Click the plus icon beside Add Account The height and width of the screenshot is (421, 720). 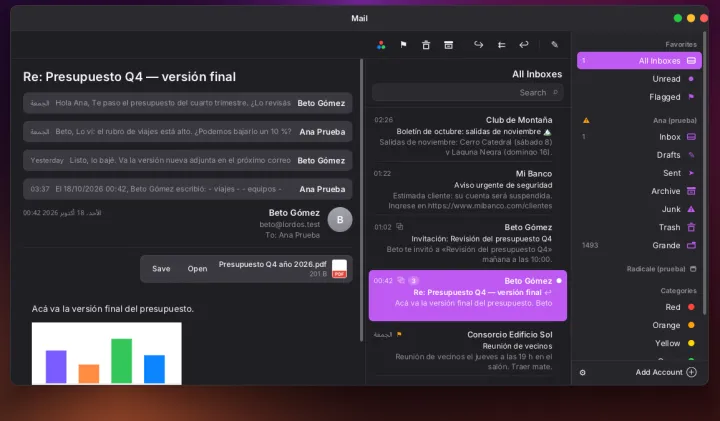click(692, 372)
